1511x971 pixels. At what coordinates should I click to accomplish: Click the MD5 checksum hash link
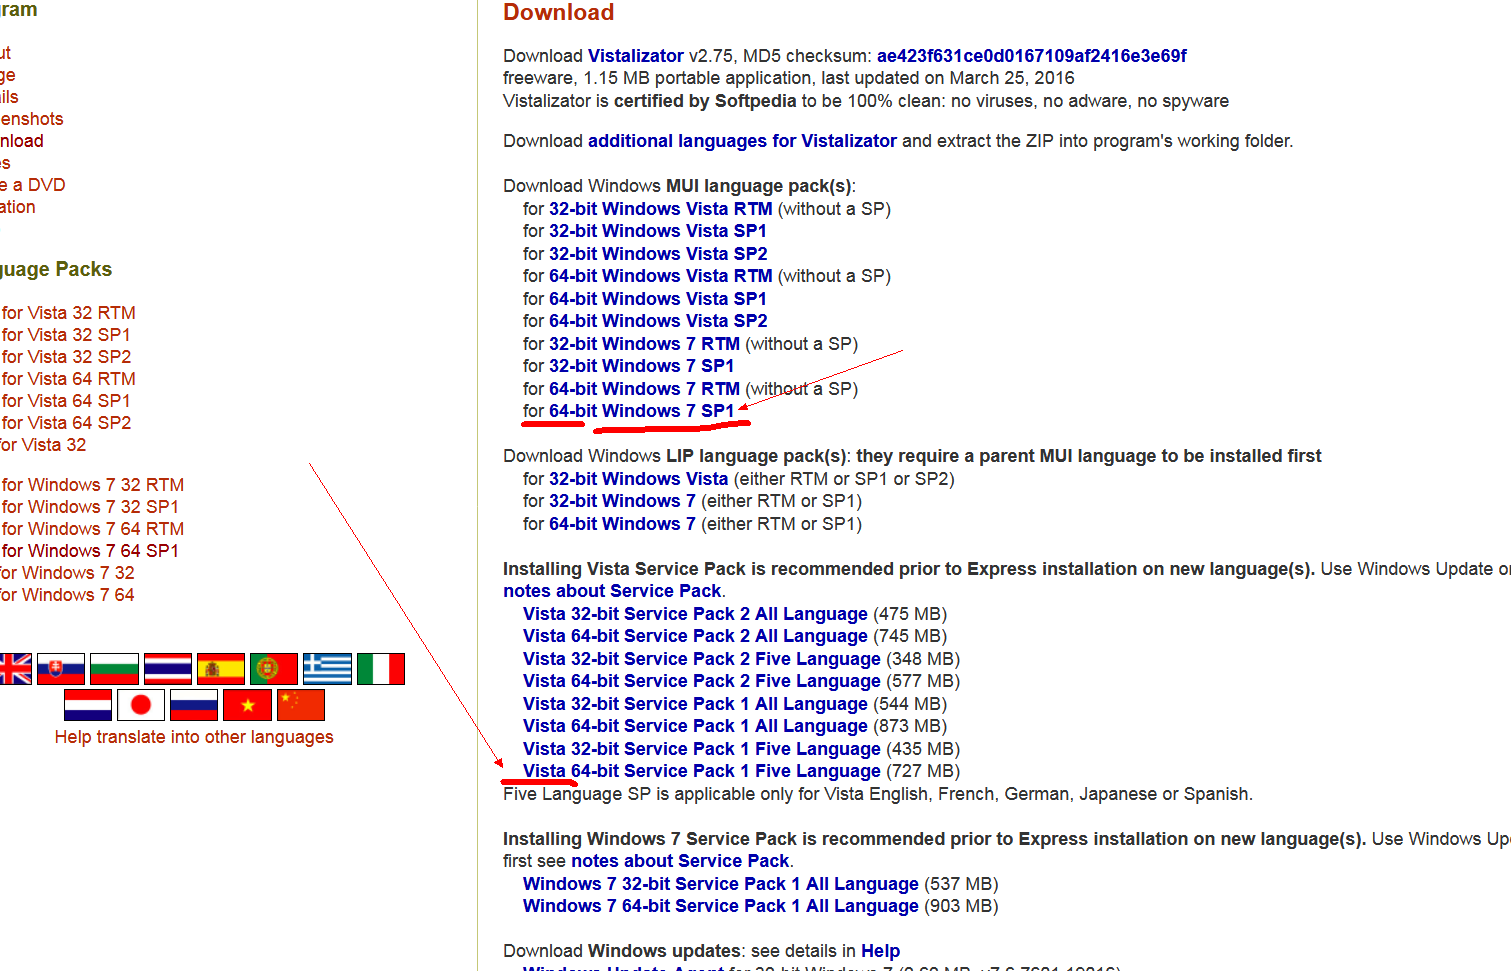[x=1032, y=56]
